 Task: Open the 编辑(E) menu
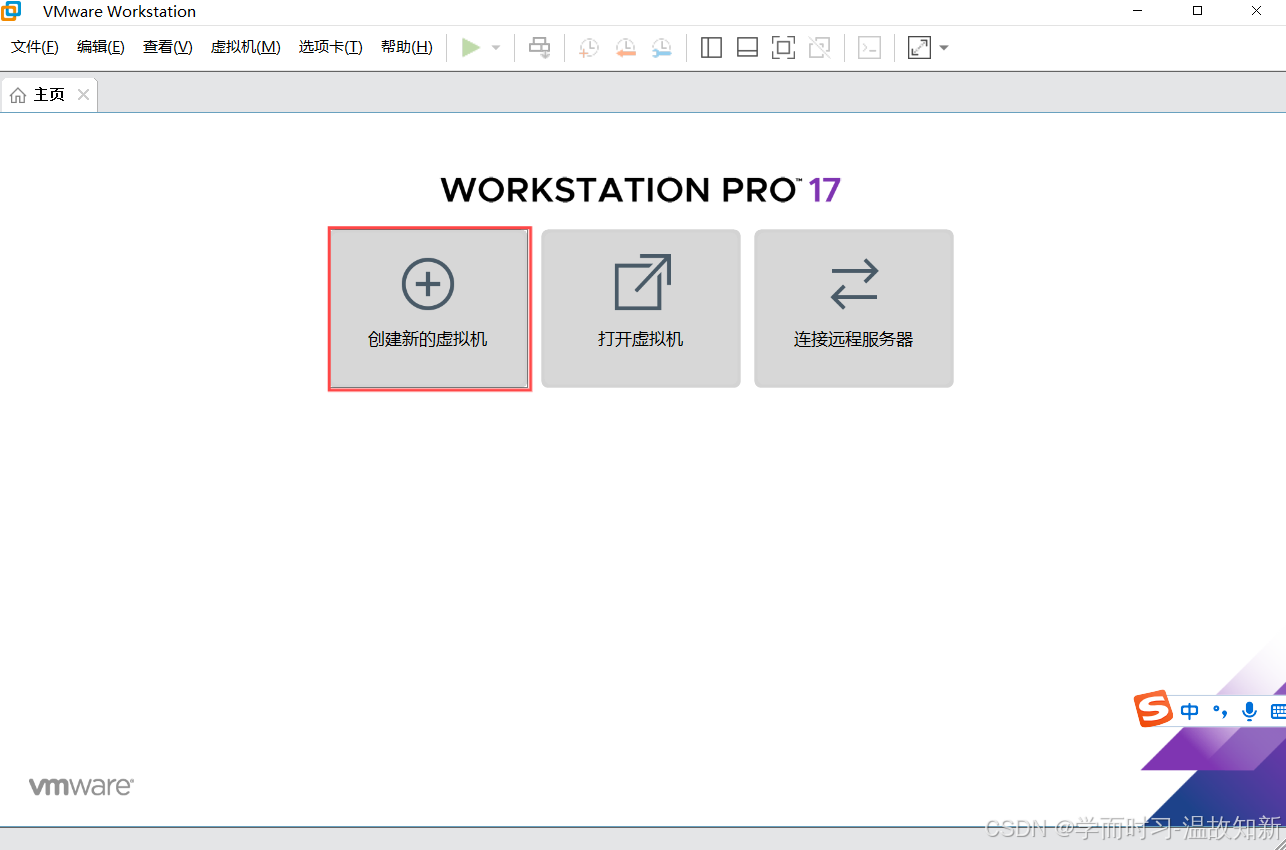101,47
